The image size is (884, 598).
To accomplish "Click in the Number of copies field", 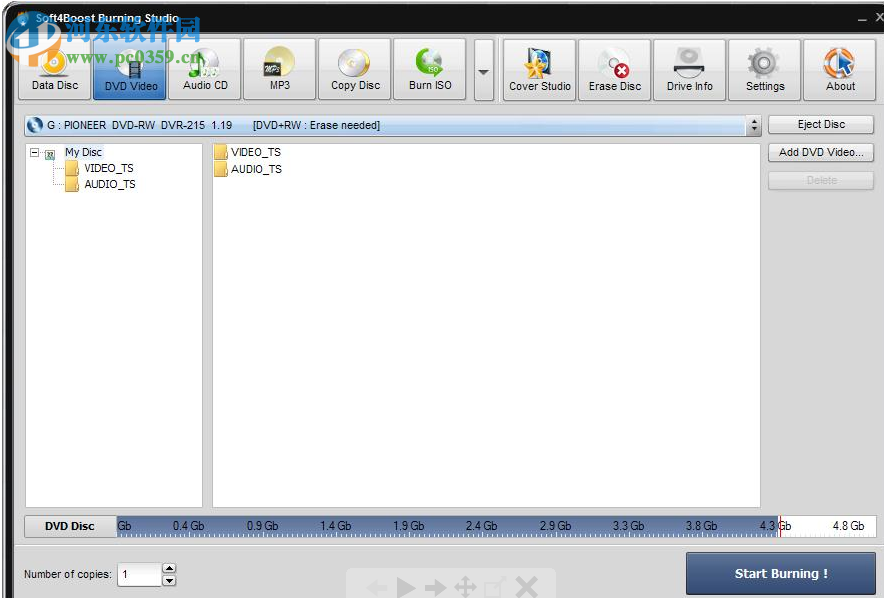I will click(x=139, y=574).
